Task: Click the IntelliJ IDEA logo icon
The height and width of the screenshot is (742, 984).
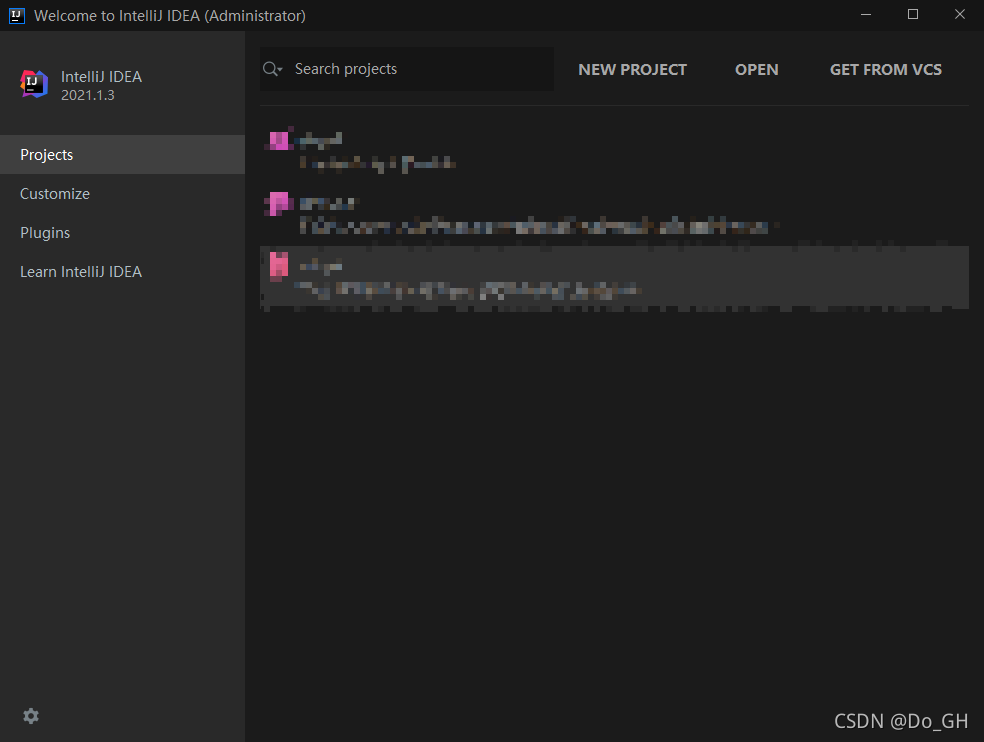Action: [34, 84]
